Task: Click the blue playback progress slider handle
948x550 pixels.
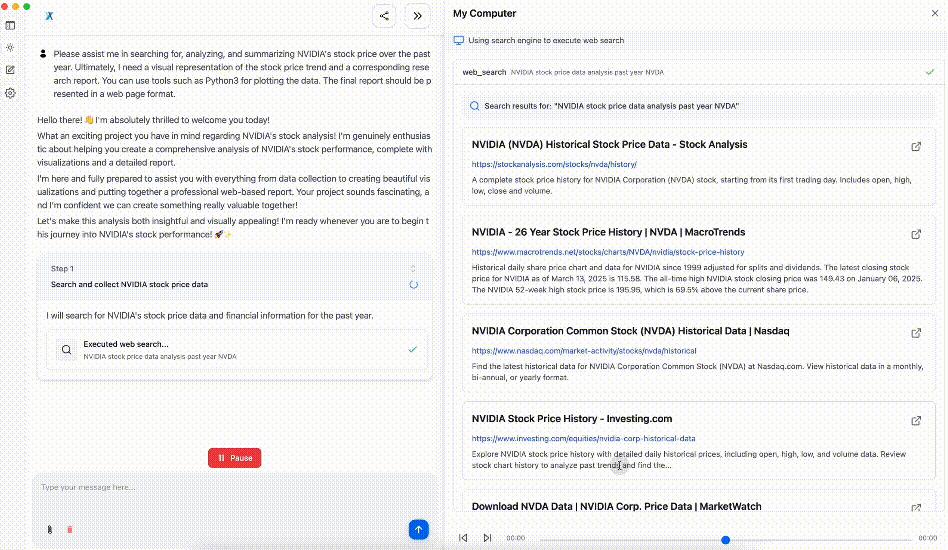Action: tap(726, 540)
